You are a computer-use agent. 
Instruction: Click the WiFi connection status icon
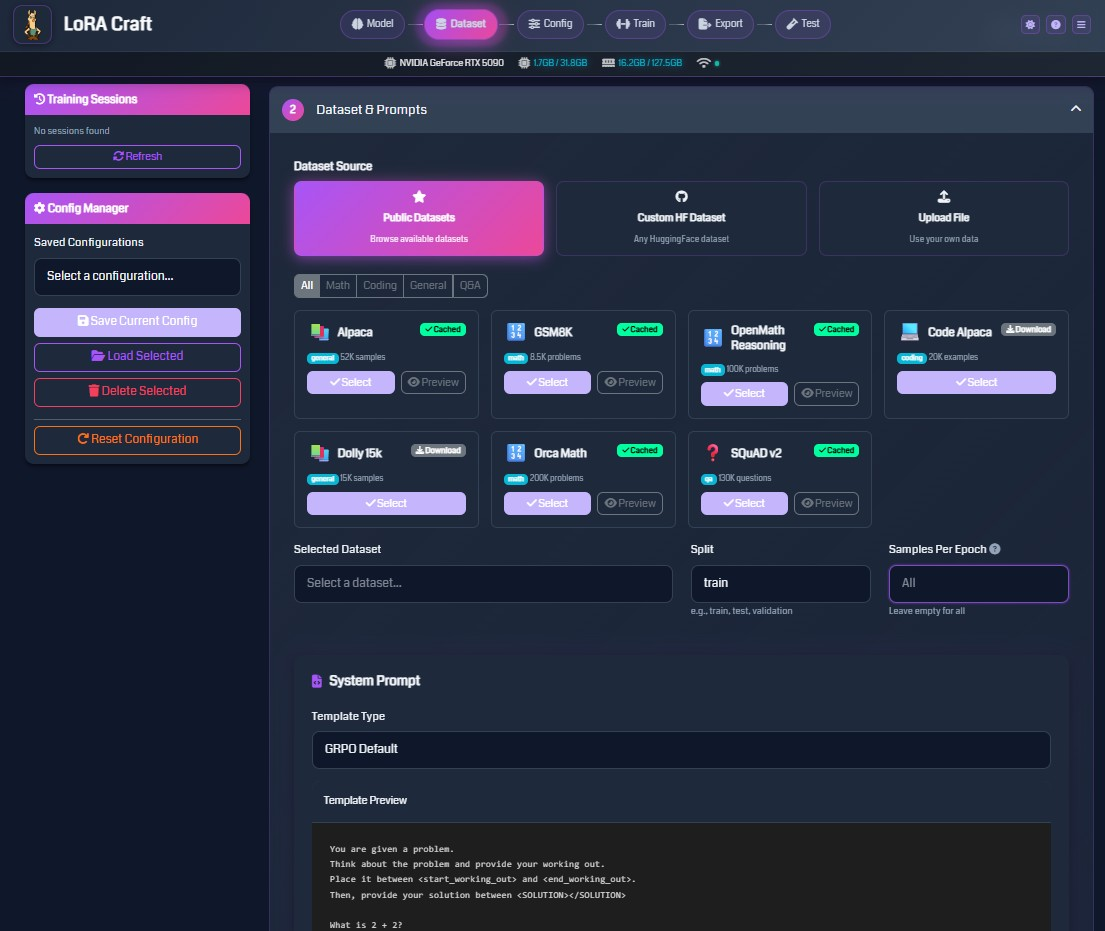704,63
